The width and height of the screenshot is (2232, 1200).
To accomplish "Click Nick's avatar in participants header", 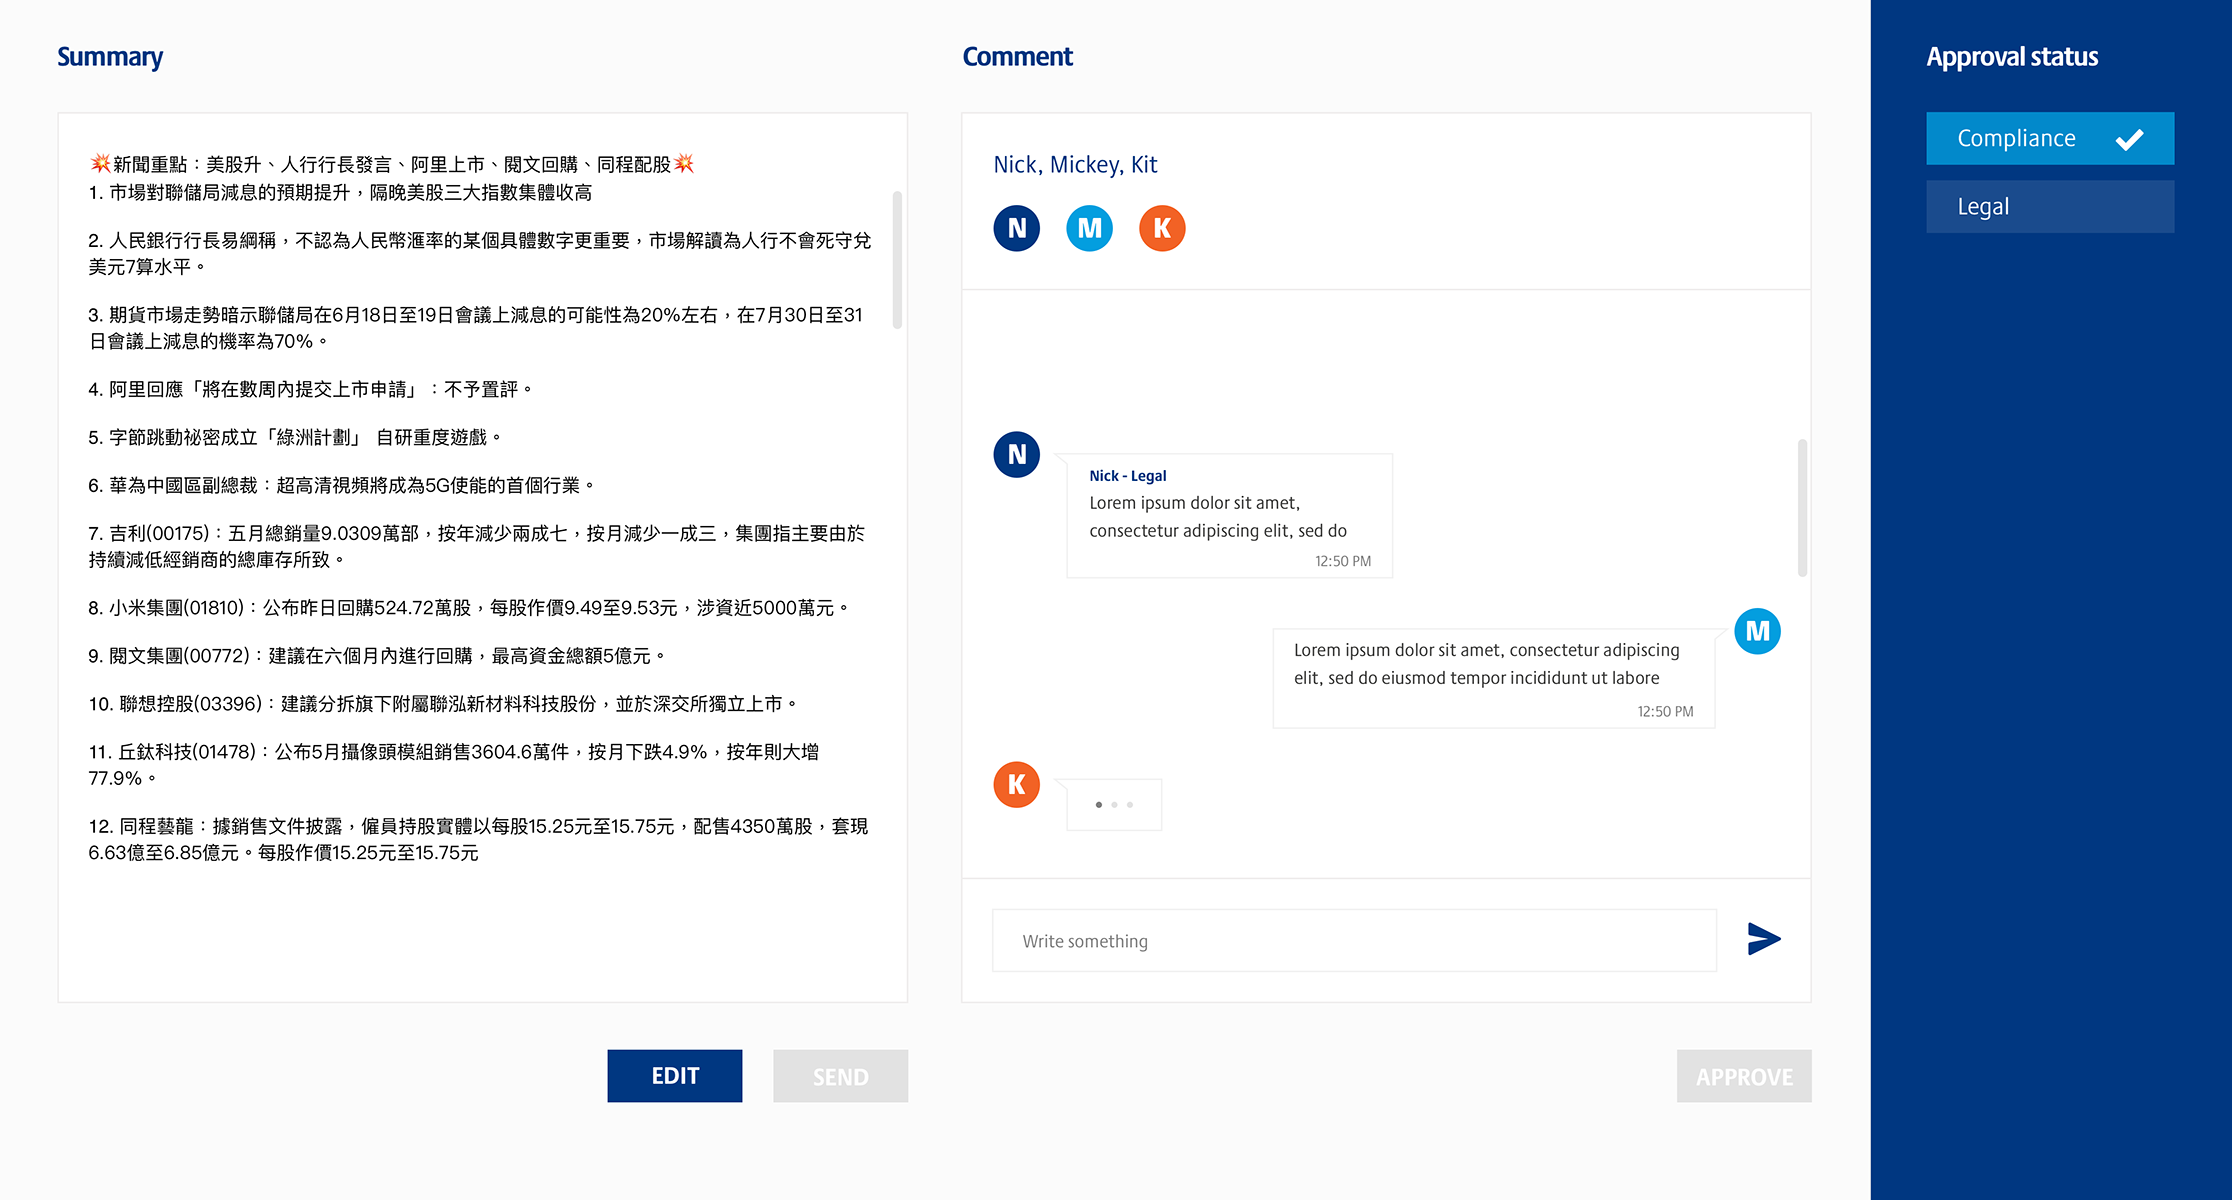I will [1017, 228].
